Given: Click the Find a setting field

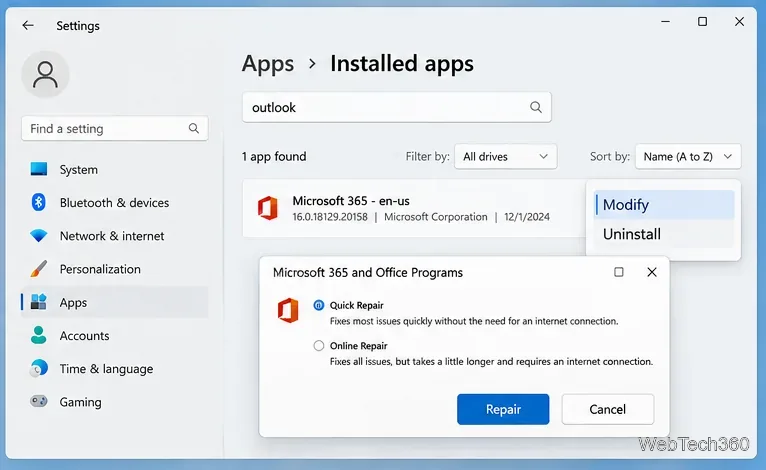Looking at the screenshot, I should tap(115, 128).
